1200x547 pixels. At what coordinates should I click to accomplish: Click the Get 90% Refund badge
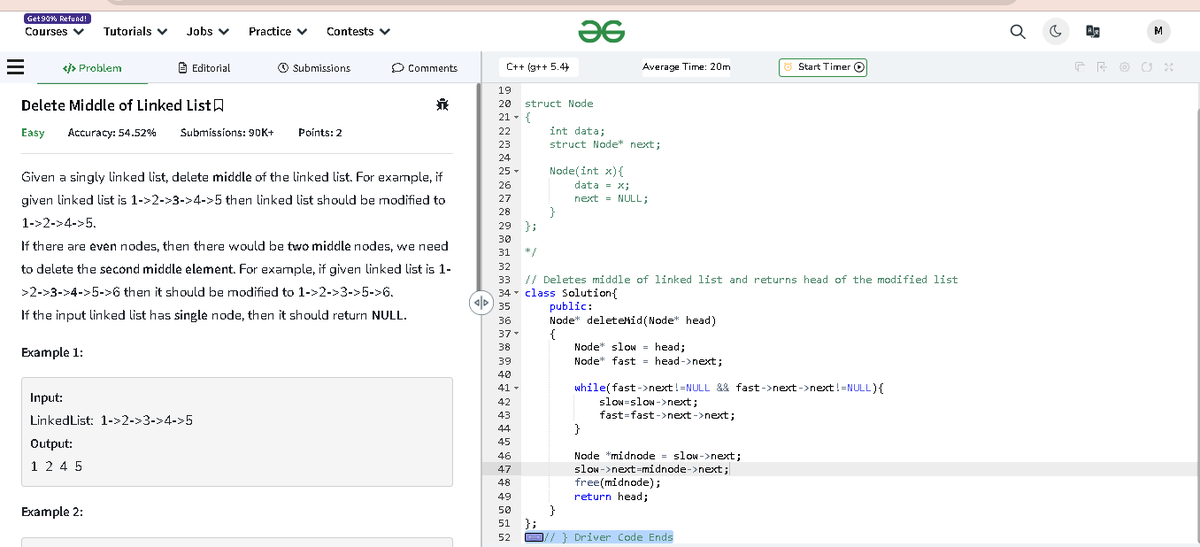pyautogui.click(x=58, y=18)
